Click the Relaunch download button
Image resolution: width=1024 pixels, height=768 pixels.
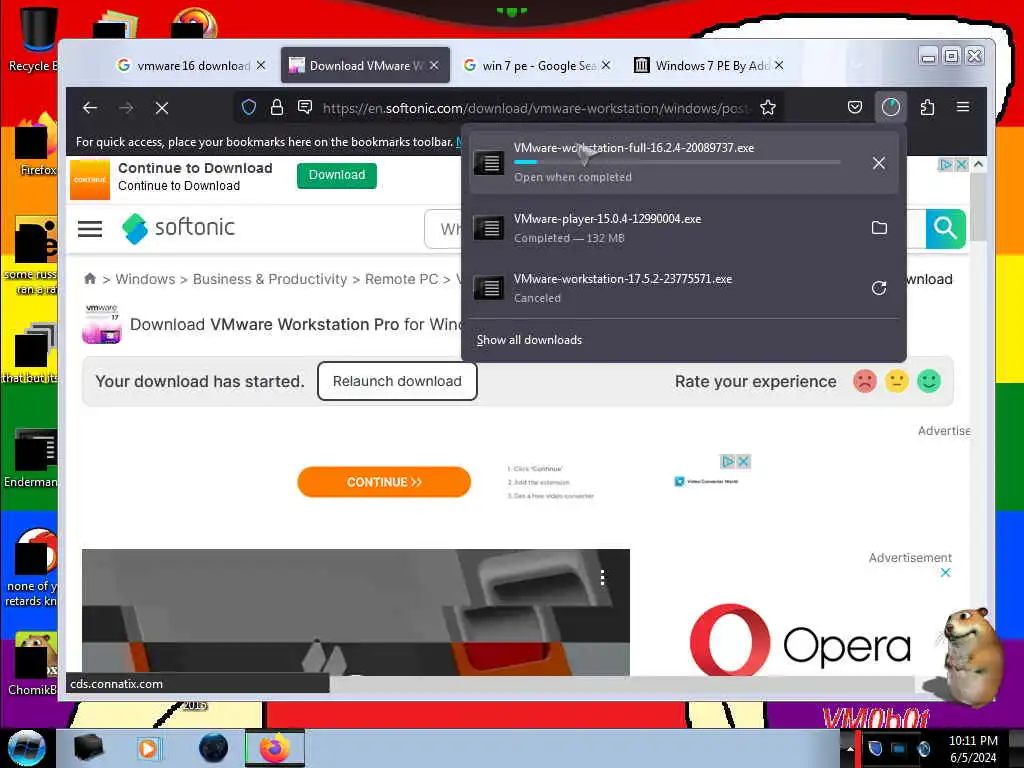(x=397, y=381)
